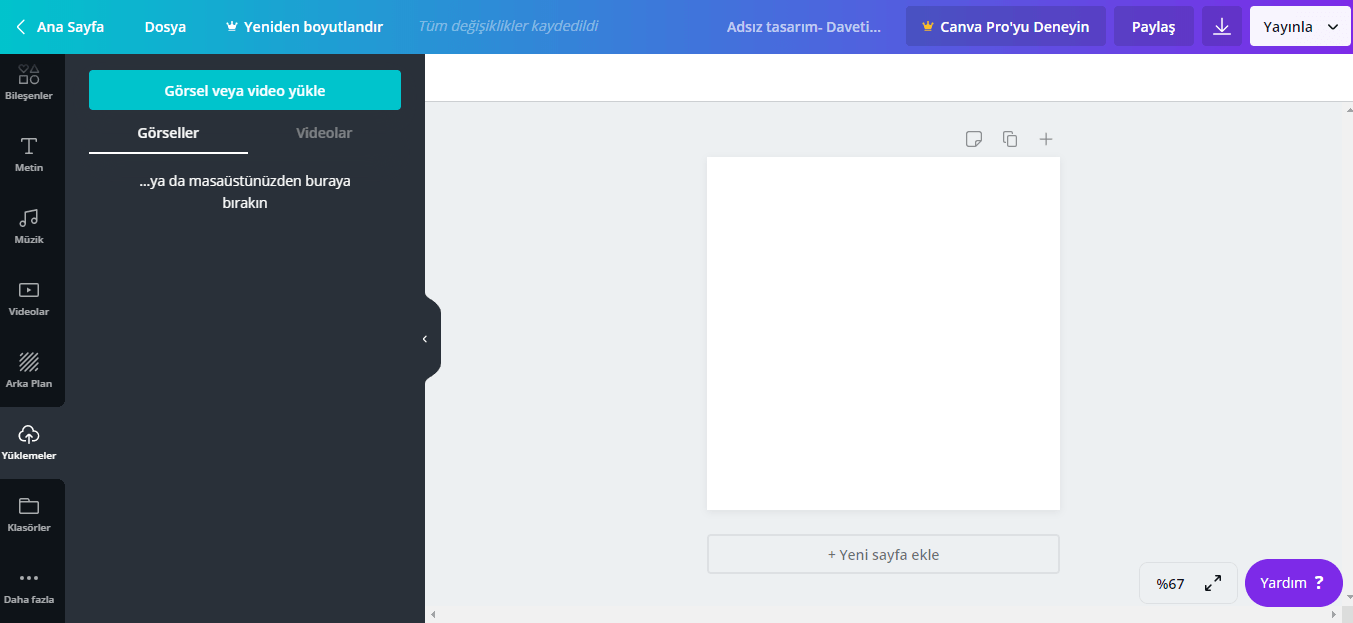Expand the Yayınla publish dropdown

click(1301, 27)
